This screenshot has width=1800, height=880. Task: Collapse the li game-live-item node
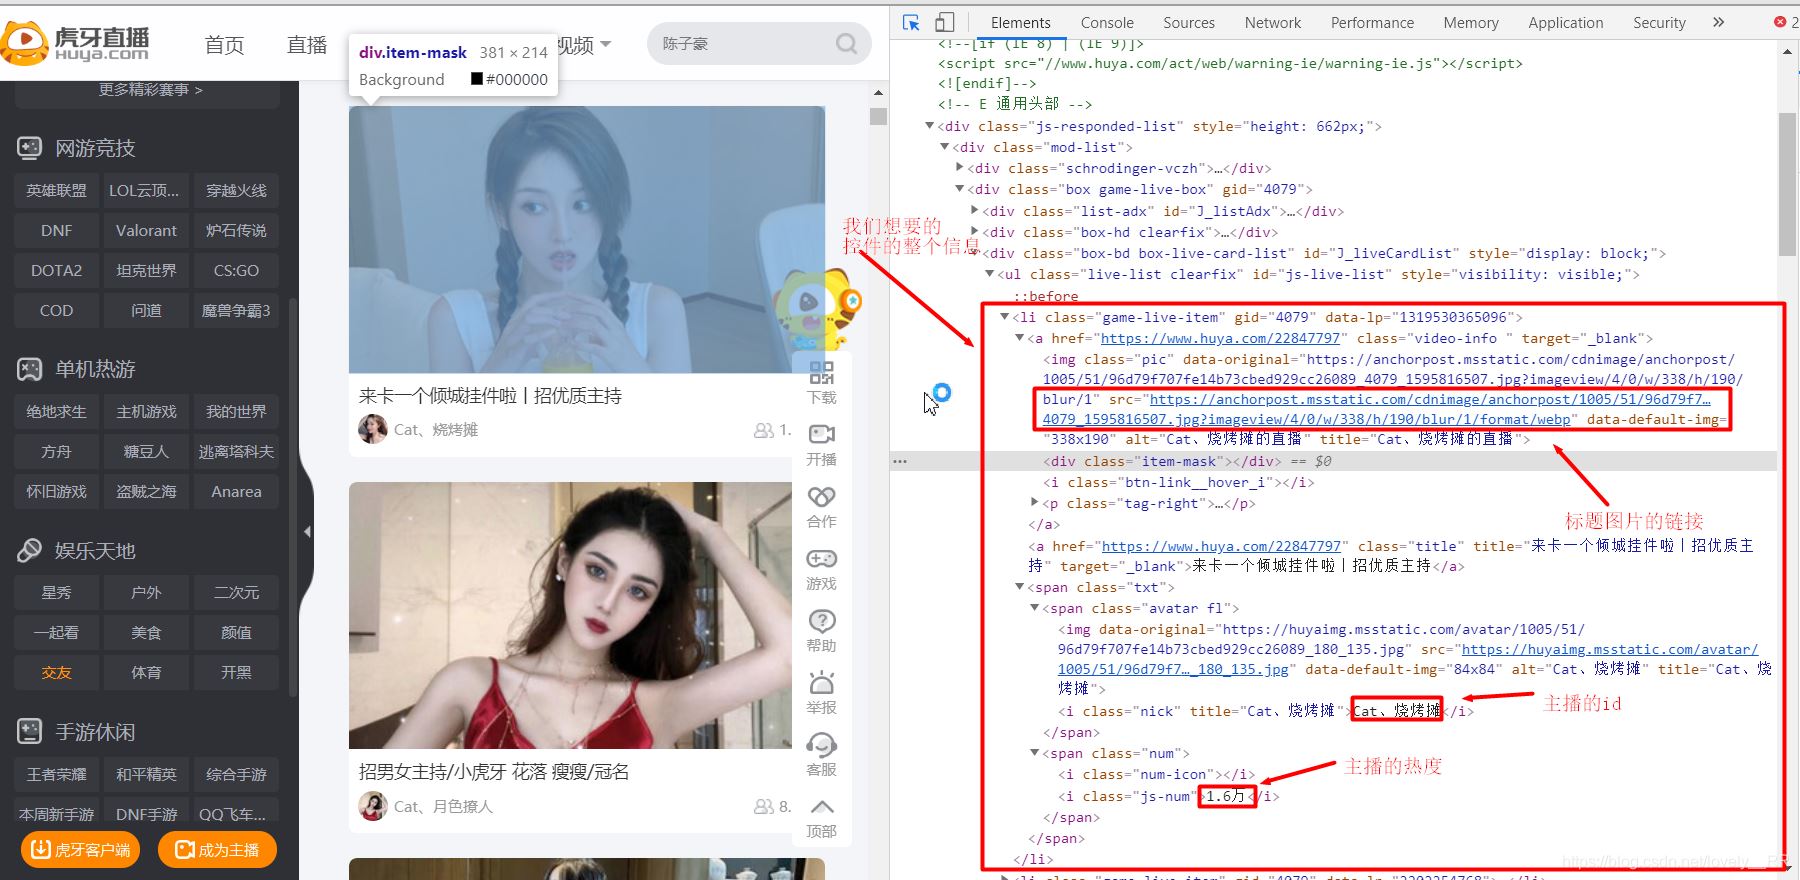tap(1005, 317)
